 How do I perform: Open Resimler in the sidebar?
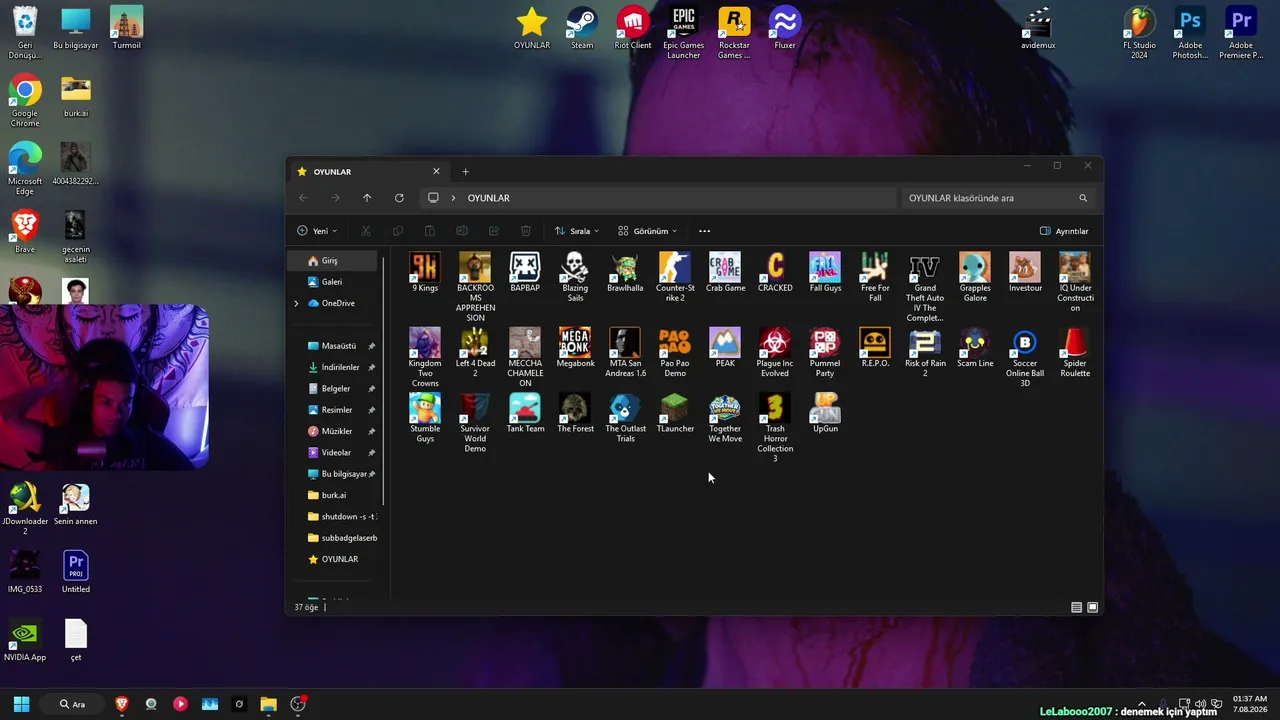335,410
